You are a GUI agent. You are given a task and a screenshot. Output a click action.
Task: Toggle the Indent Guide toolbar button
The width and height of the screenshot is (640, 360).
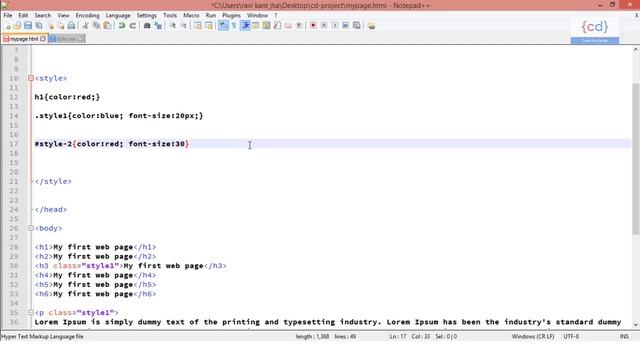click(x=245, y=26)
